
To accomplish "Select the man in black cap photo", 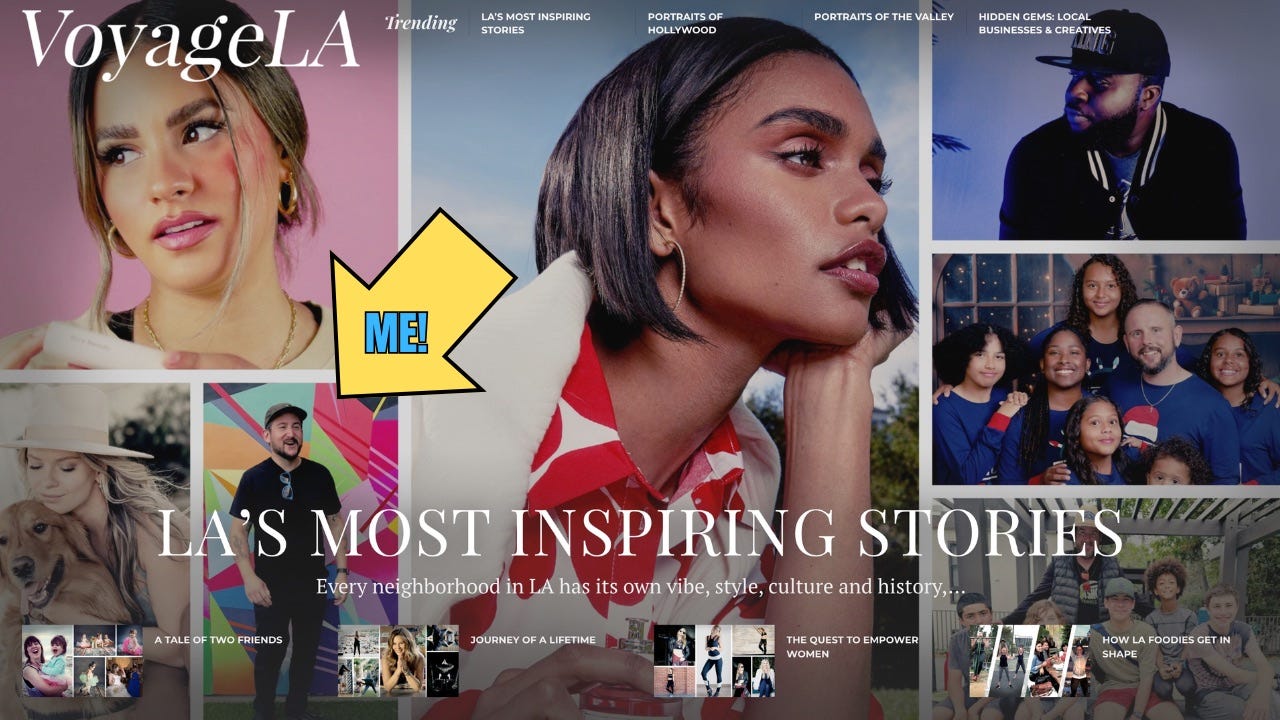I will tap(1106, 120).
